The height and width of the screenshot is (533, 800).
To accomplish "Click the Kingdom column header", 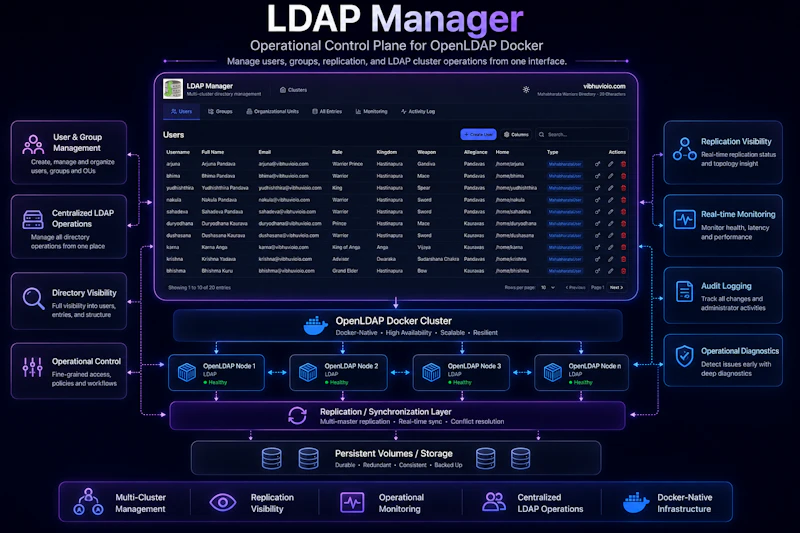I will coord(386,152).
